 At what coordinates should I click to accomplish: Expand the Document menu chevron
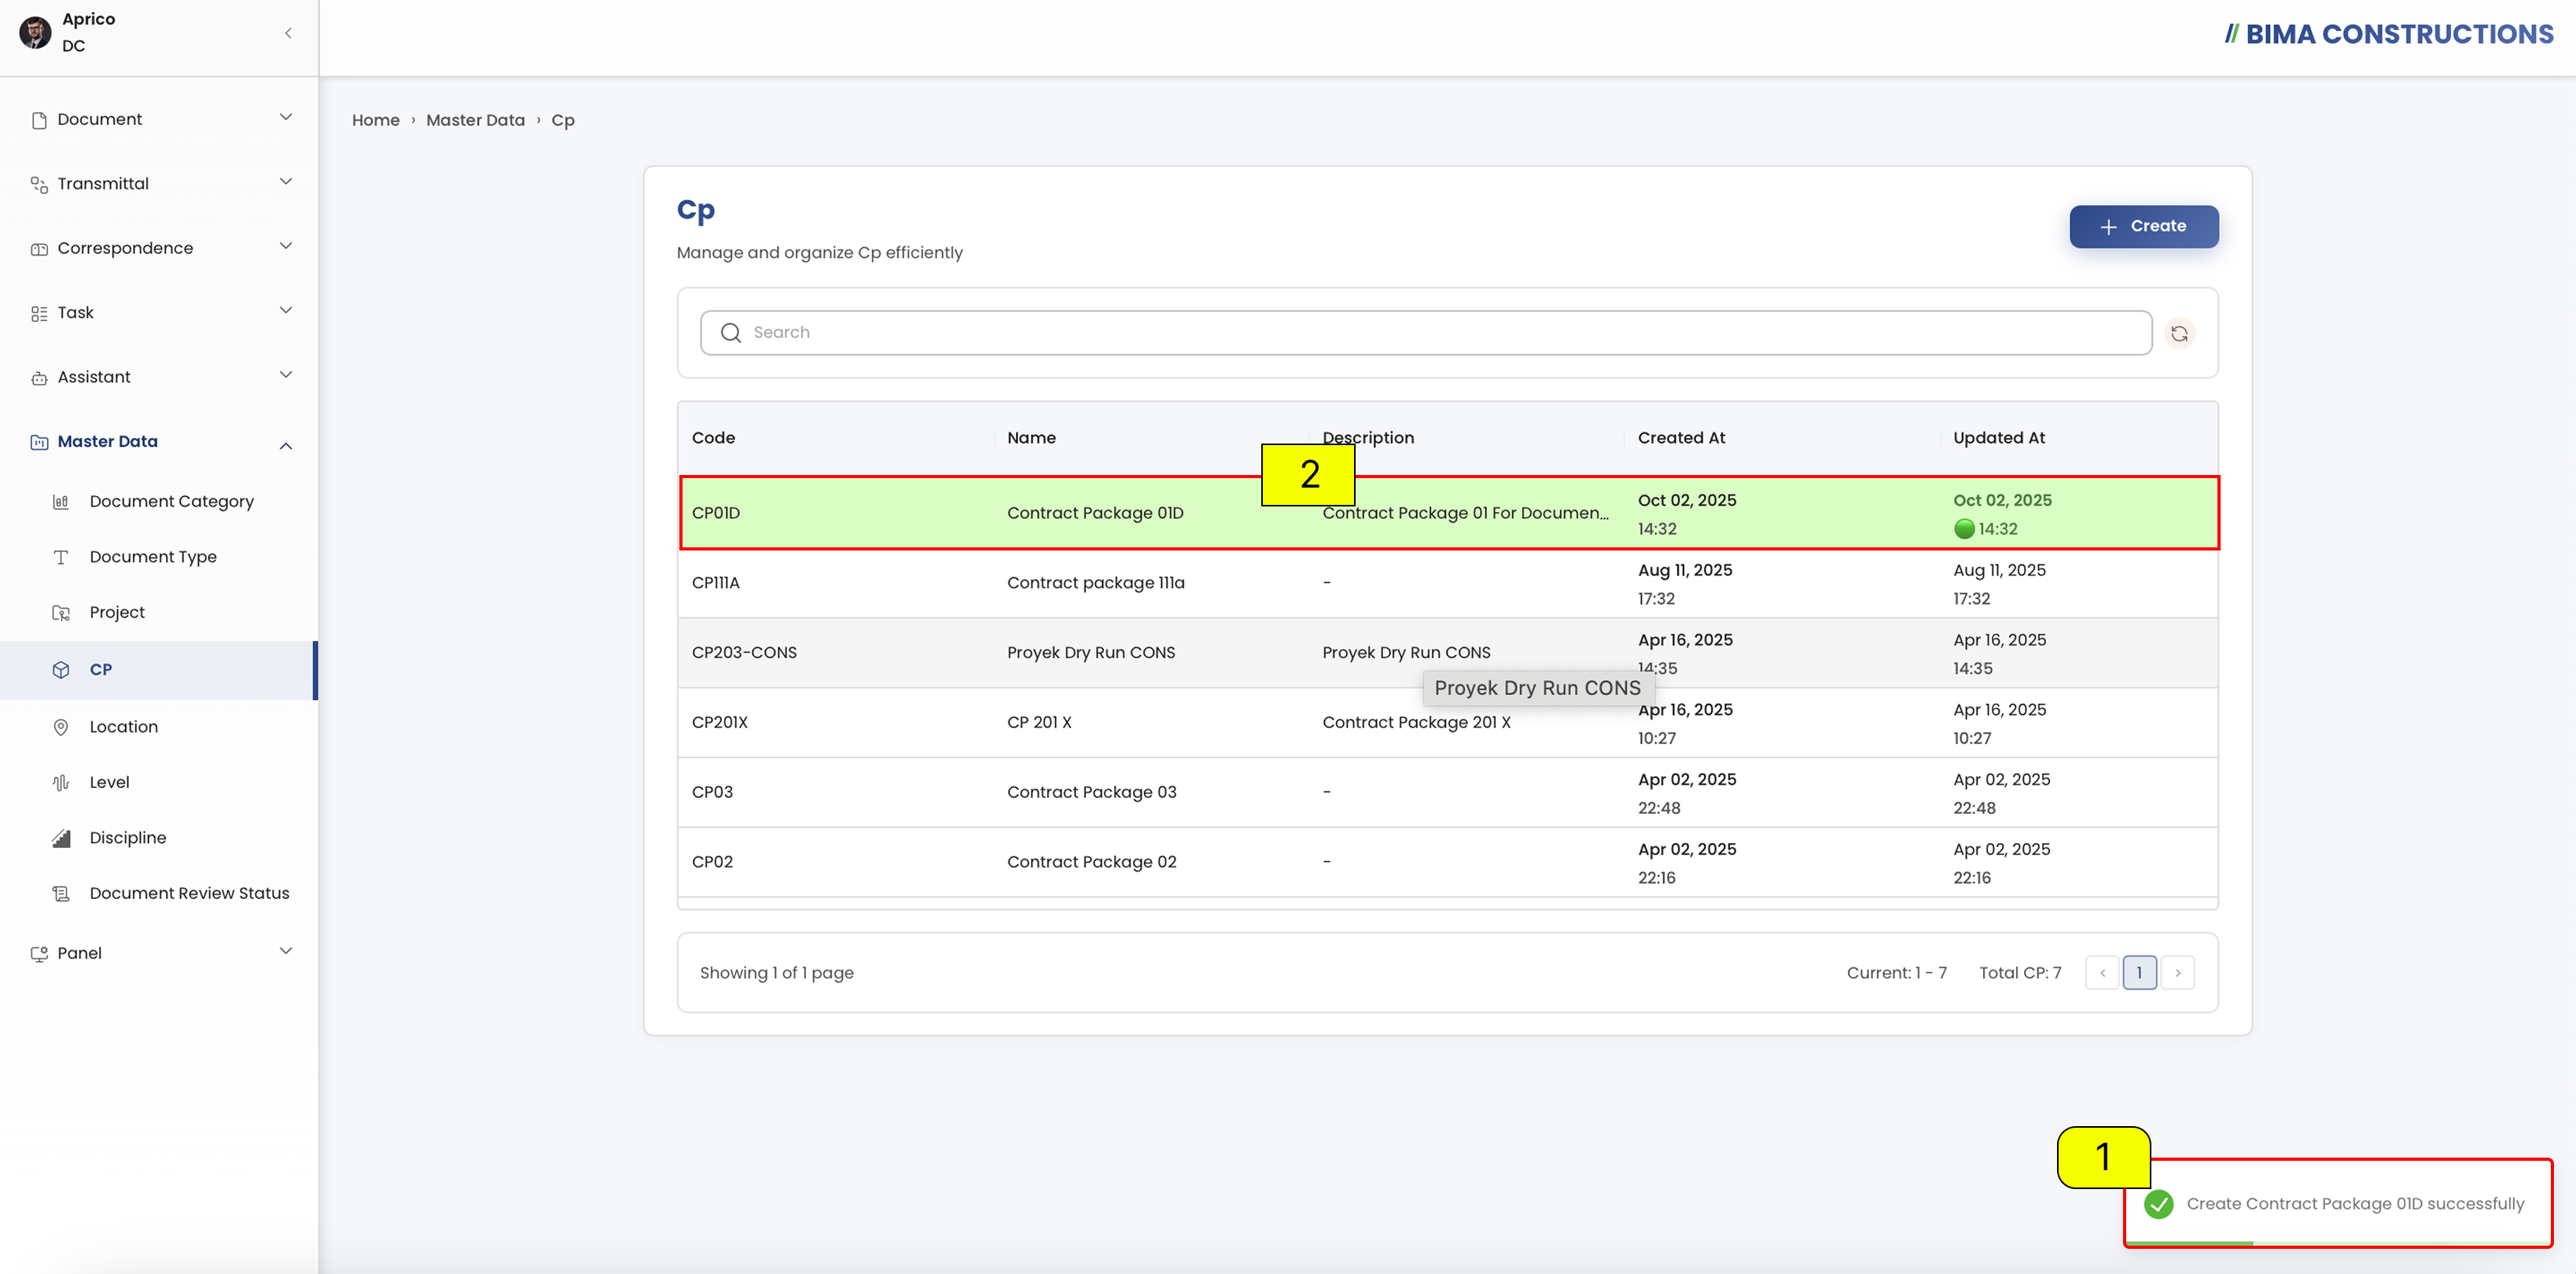[286, 117]
